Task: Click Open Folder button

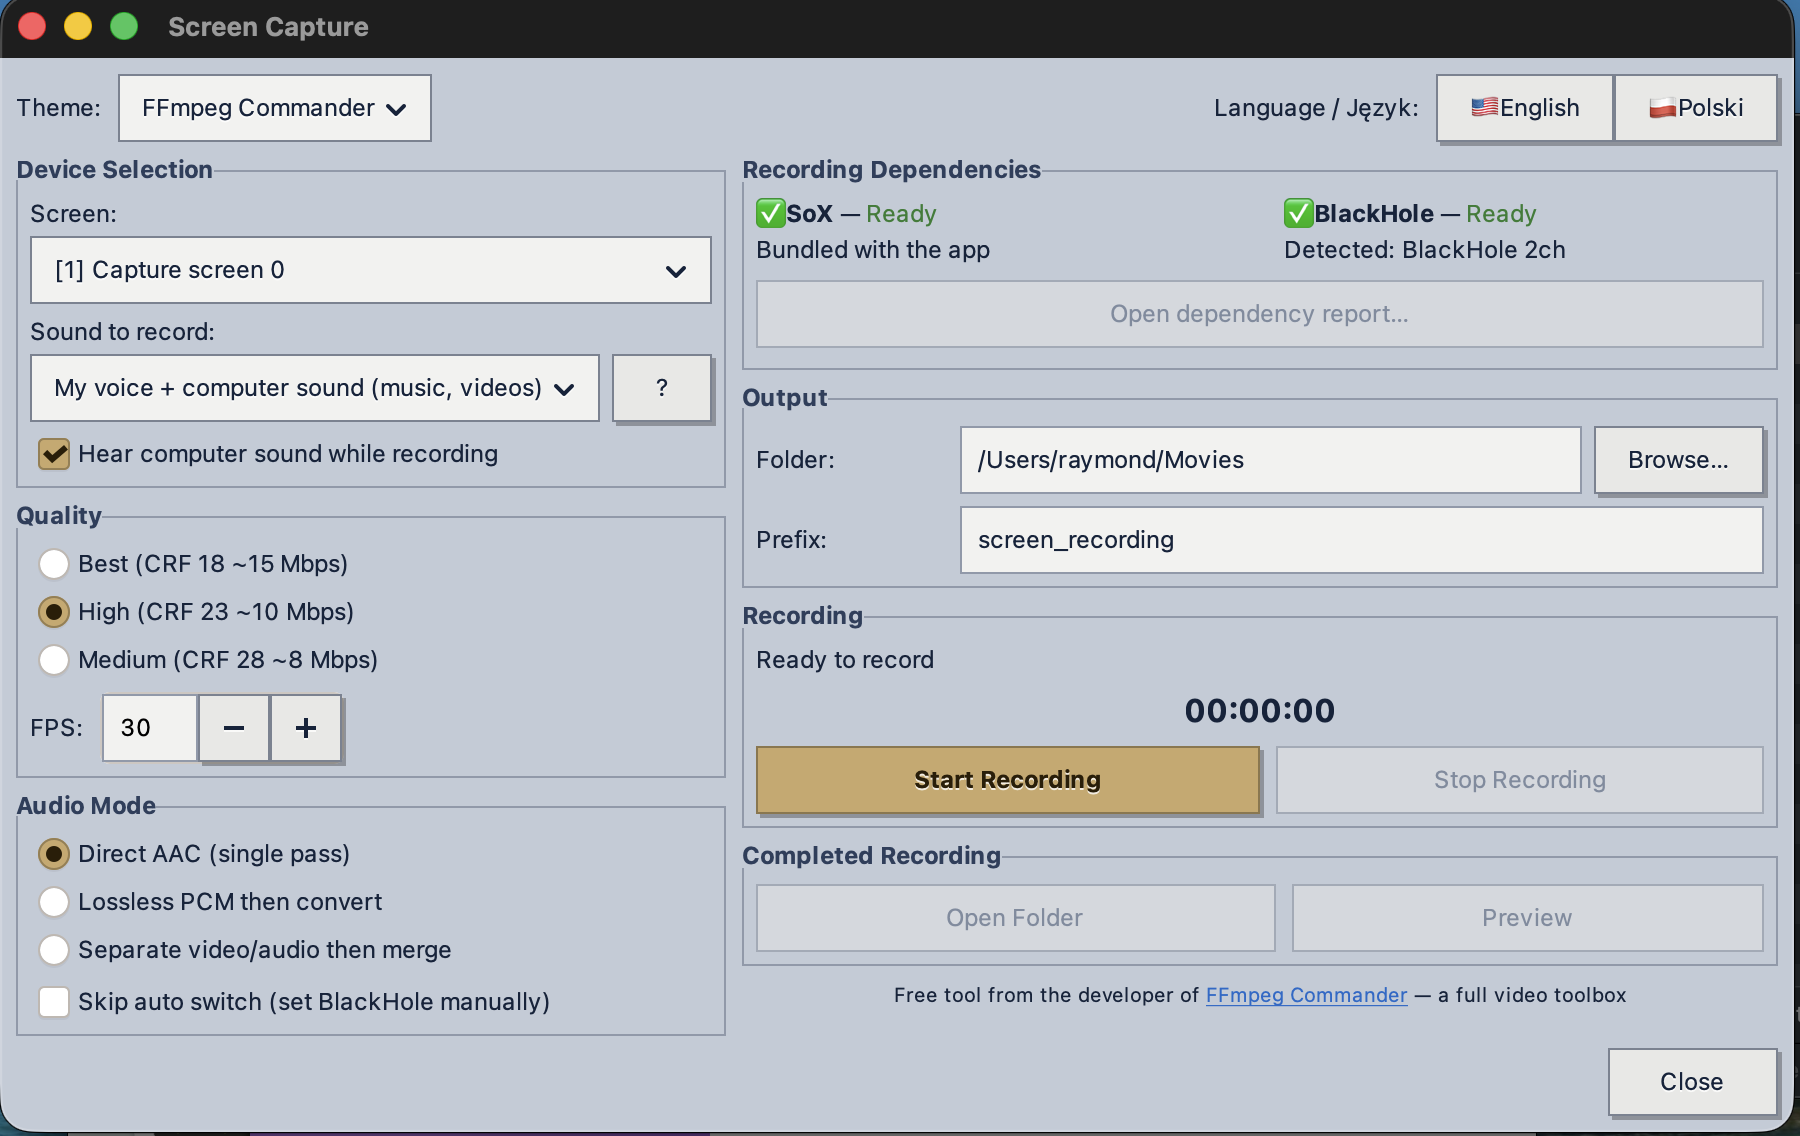Action: point(1016,918)
